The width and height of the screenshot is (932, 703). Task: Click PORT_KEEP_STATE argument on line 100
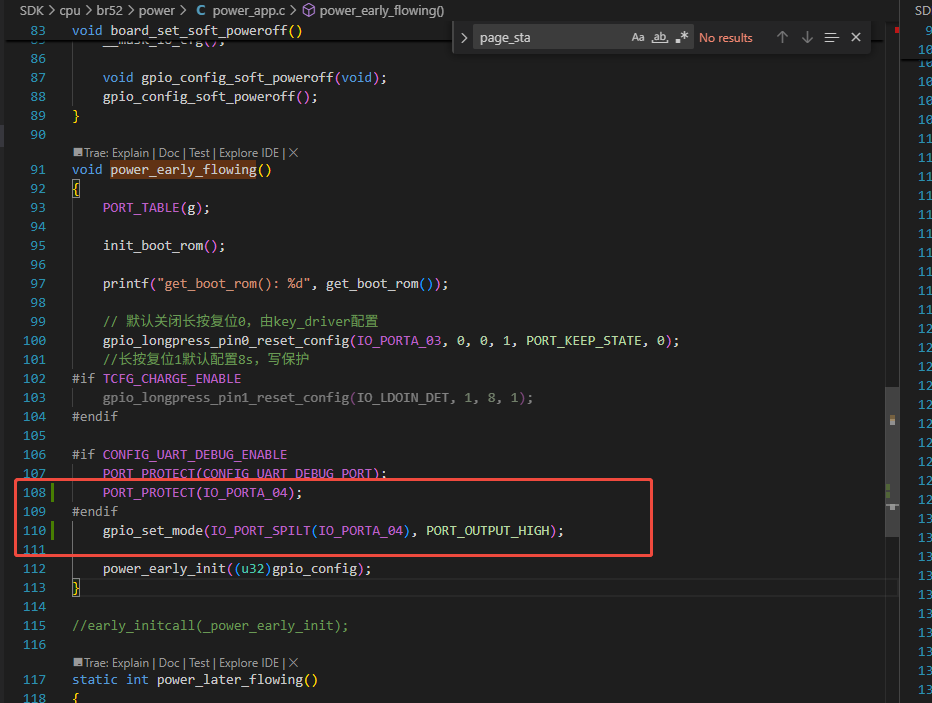584,341
